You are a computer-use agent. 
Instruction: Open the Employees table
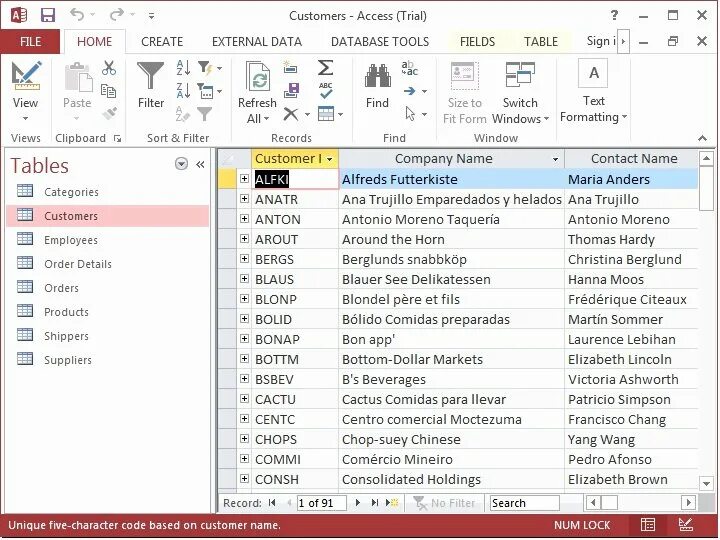point(108,240)
